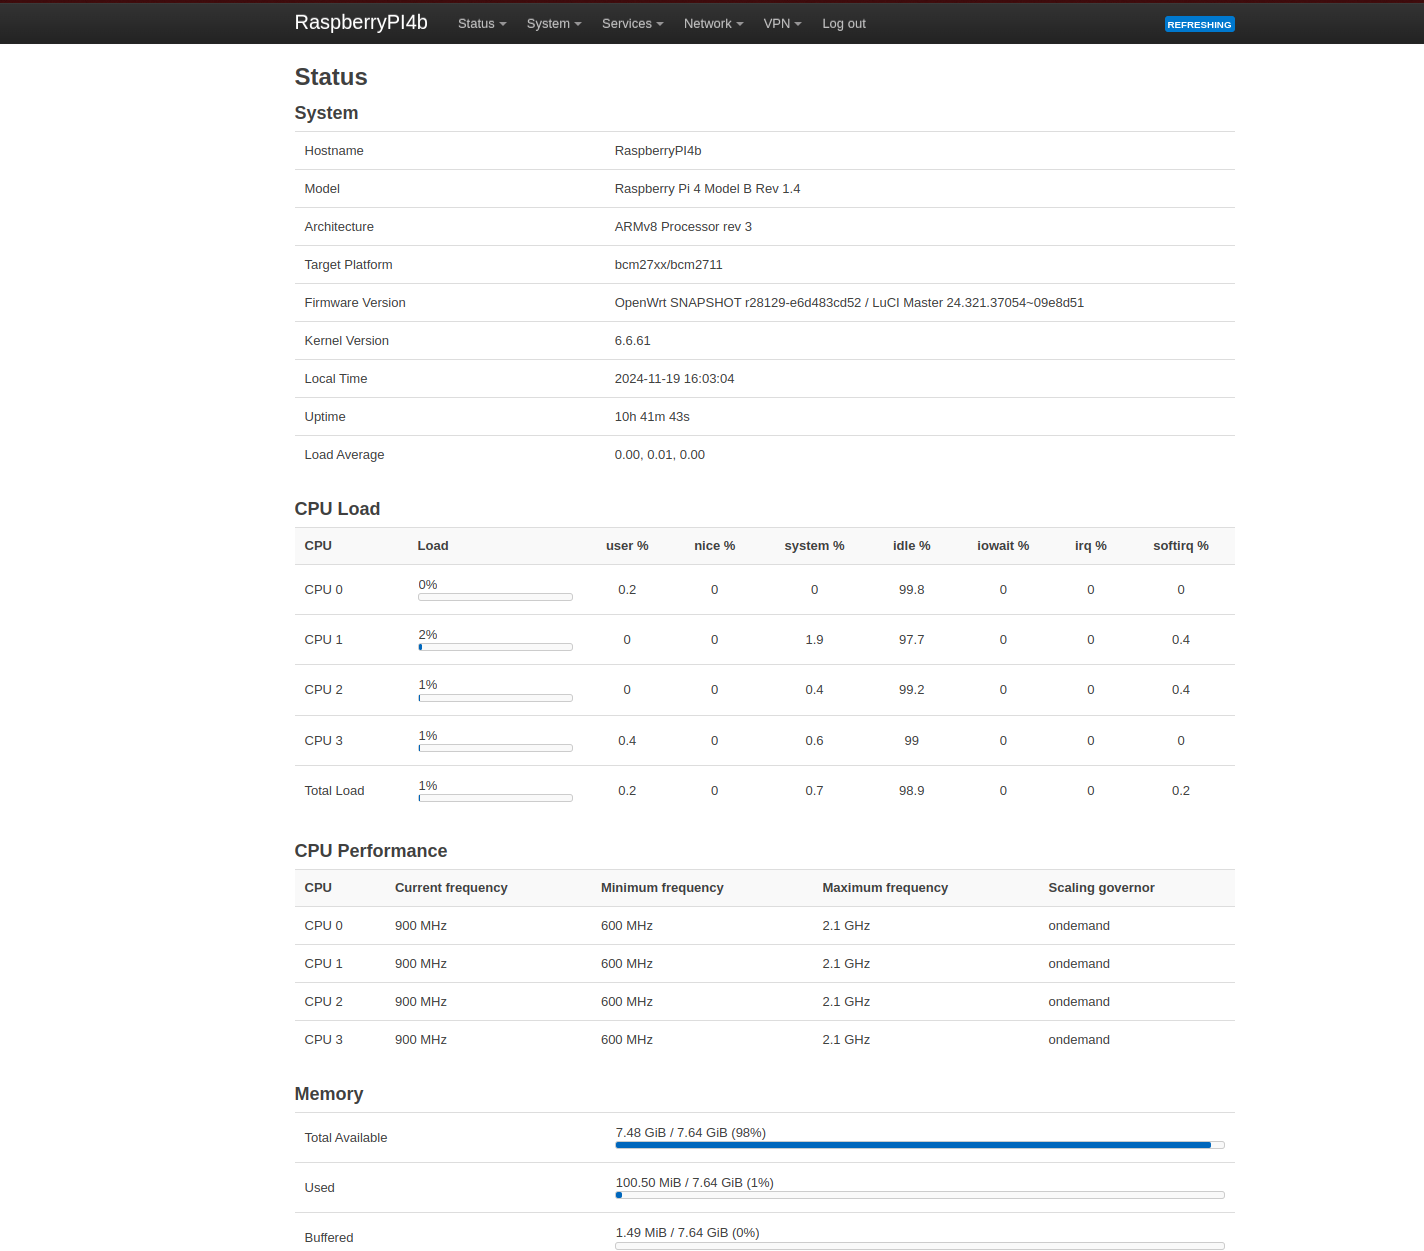Click the 'nice %' column header
Image resolution: width=1424 pixels, height=1251 pixels.
tap(715, 546)
